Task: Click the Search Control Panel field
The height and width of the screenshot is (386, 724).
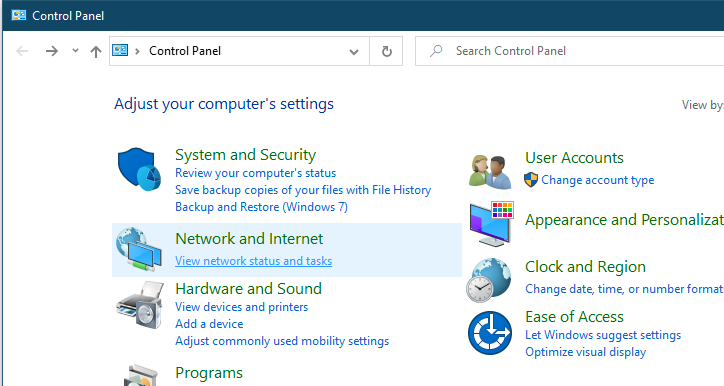Action: pos(569,51)
